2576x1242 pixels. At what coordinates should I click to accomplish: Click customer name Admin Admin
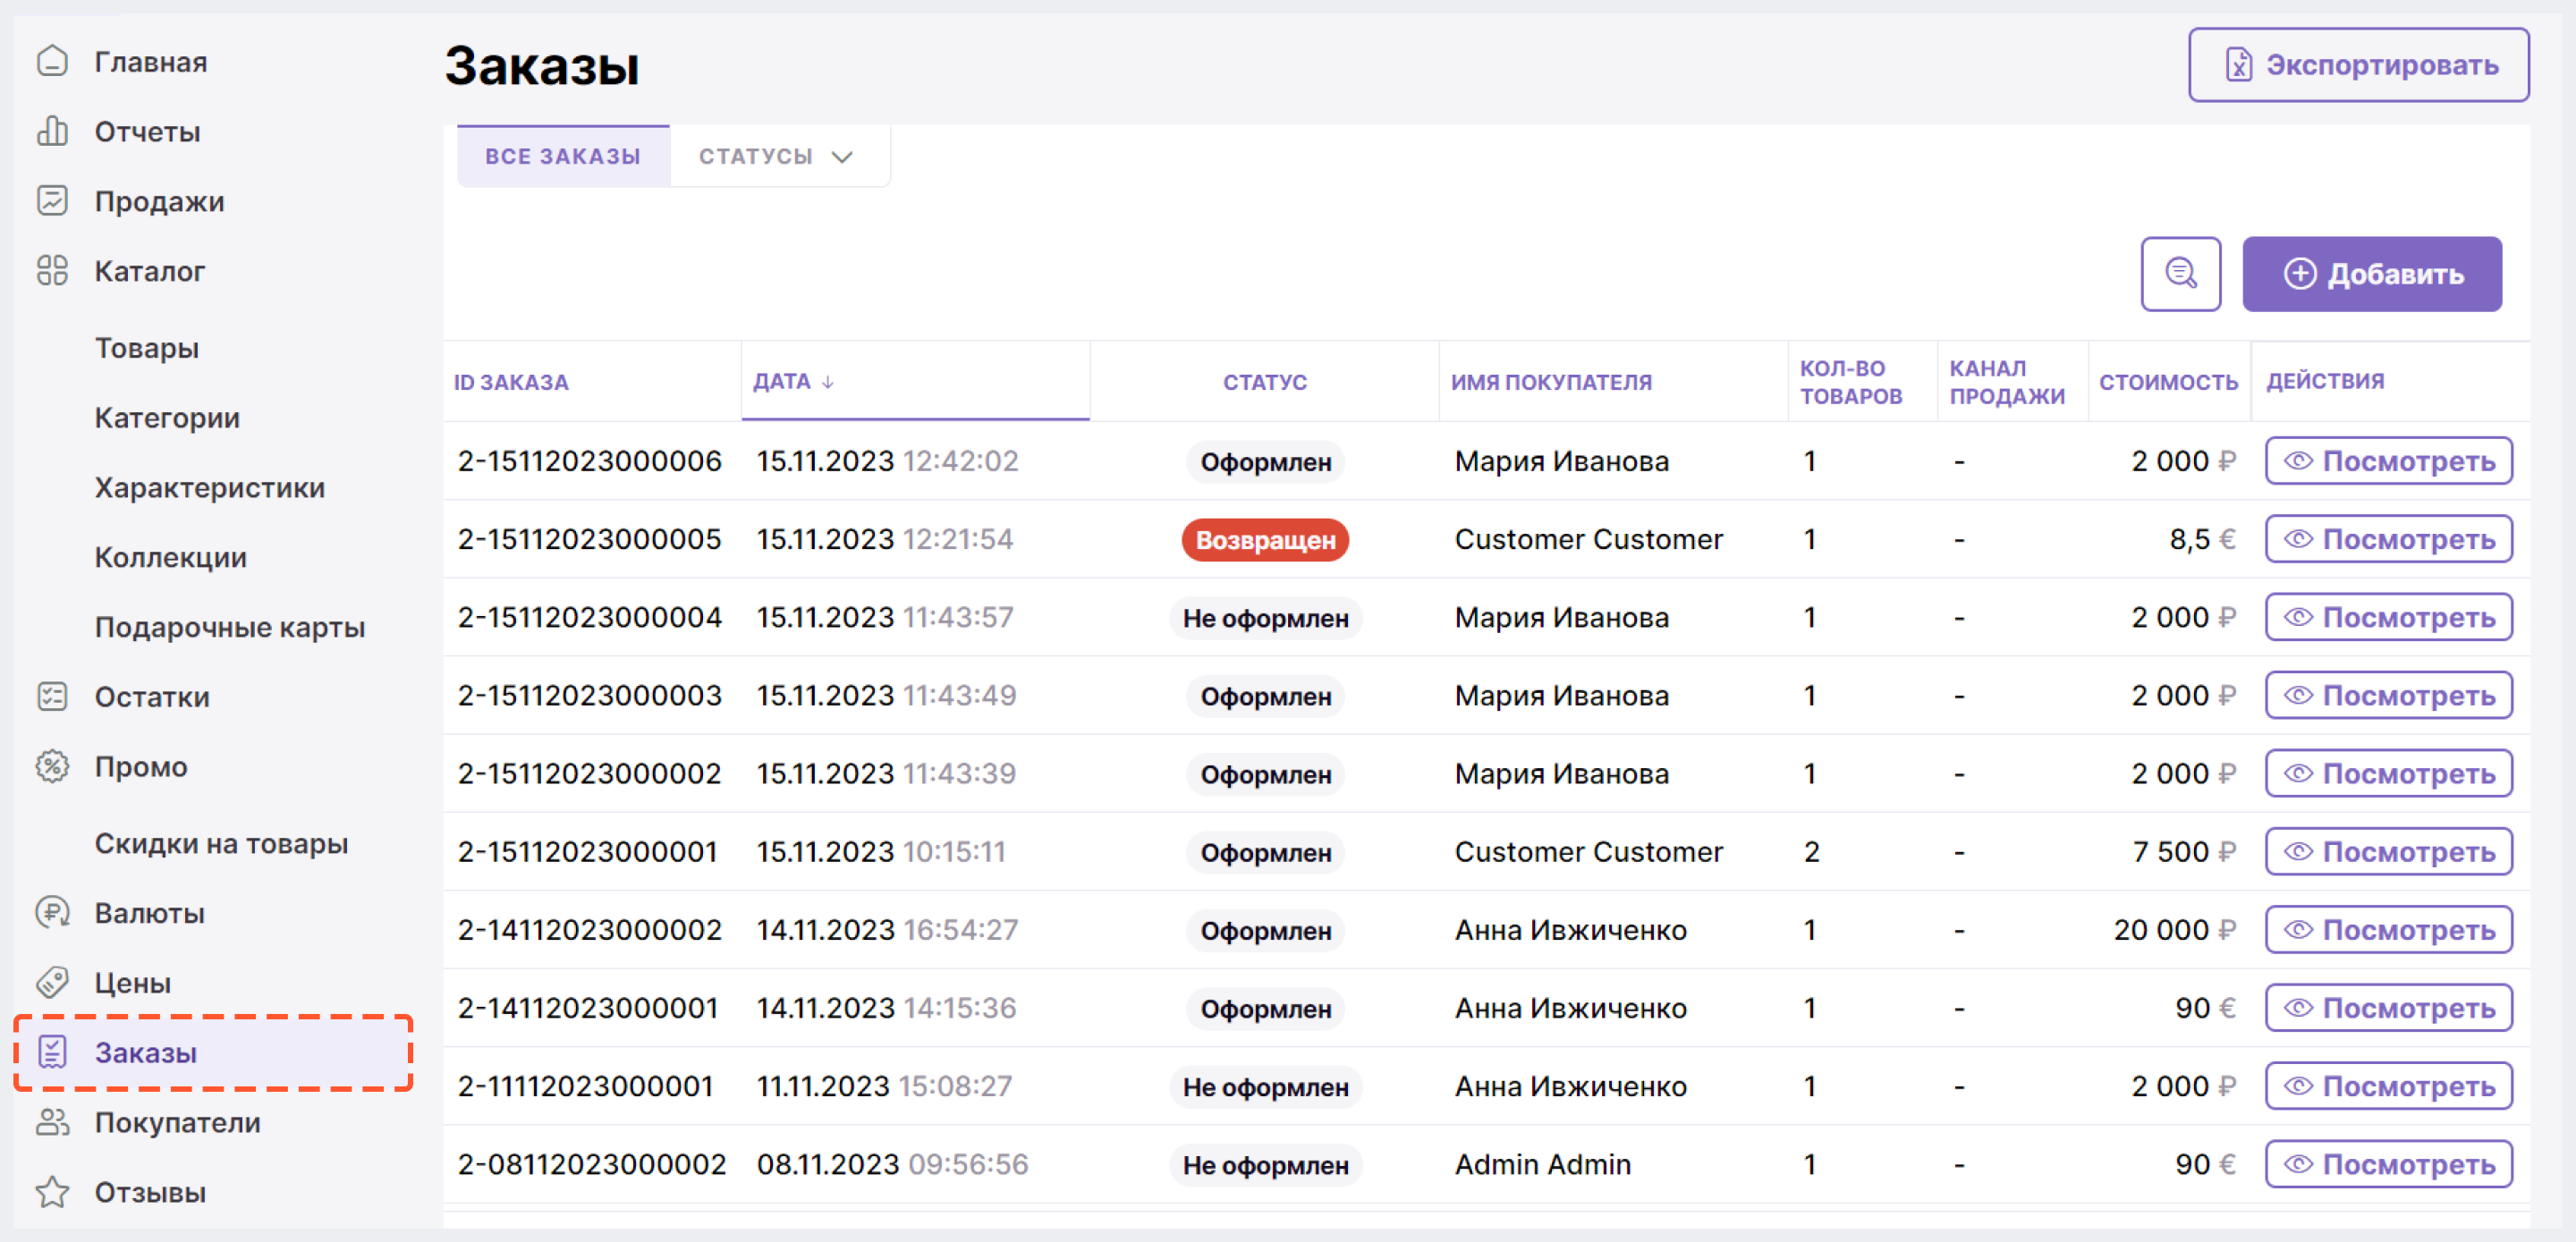coord(1543,1164)
